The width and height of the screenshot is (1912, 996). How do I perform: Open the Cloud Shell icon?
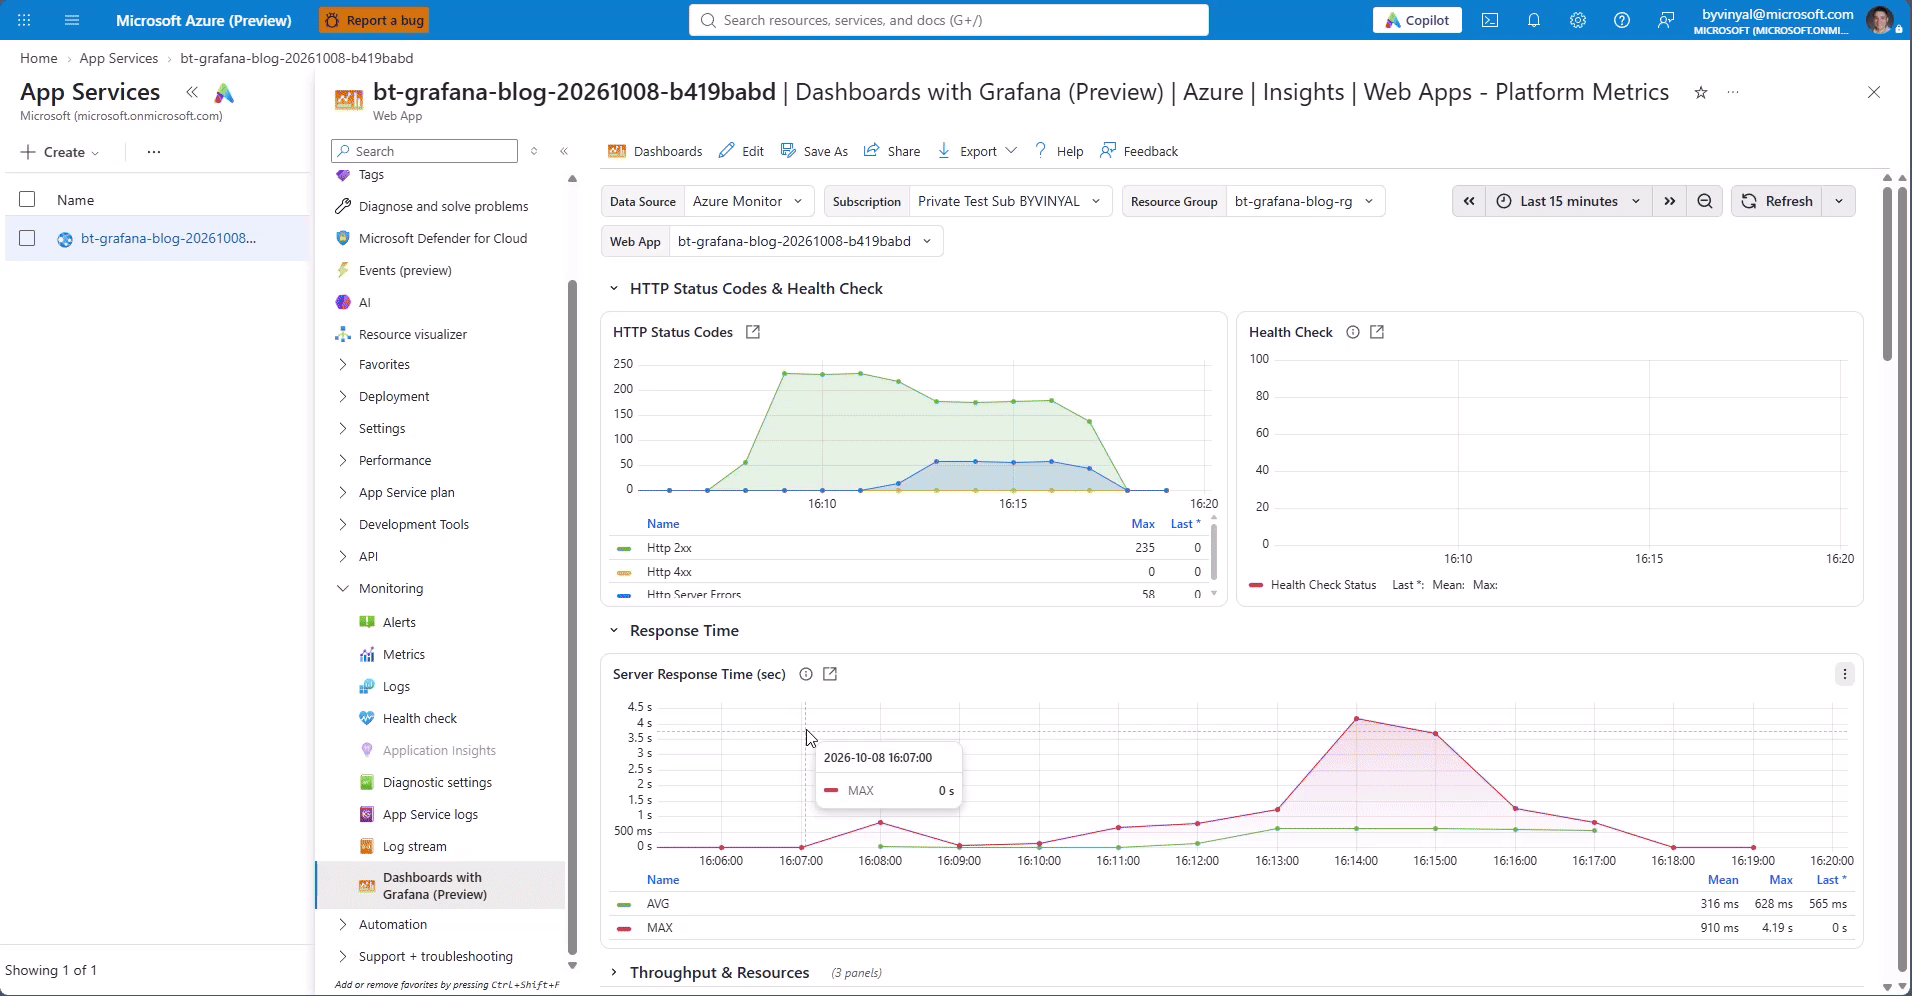click(x=1490, y=20)
